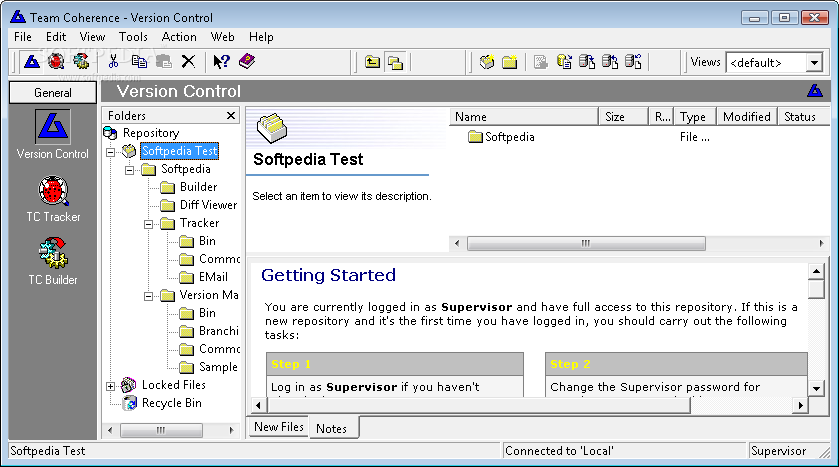
Task: Click the Paste toolbar icon
Action: click(x=164, y=62)
